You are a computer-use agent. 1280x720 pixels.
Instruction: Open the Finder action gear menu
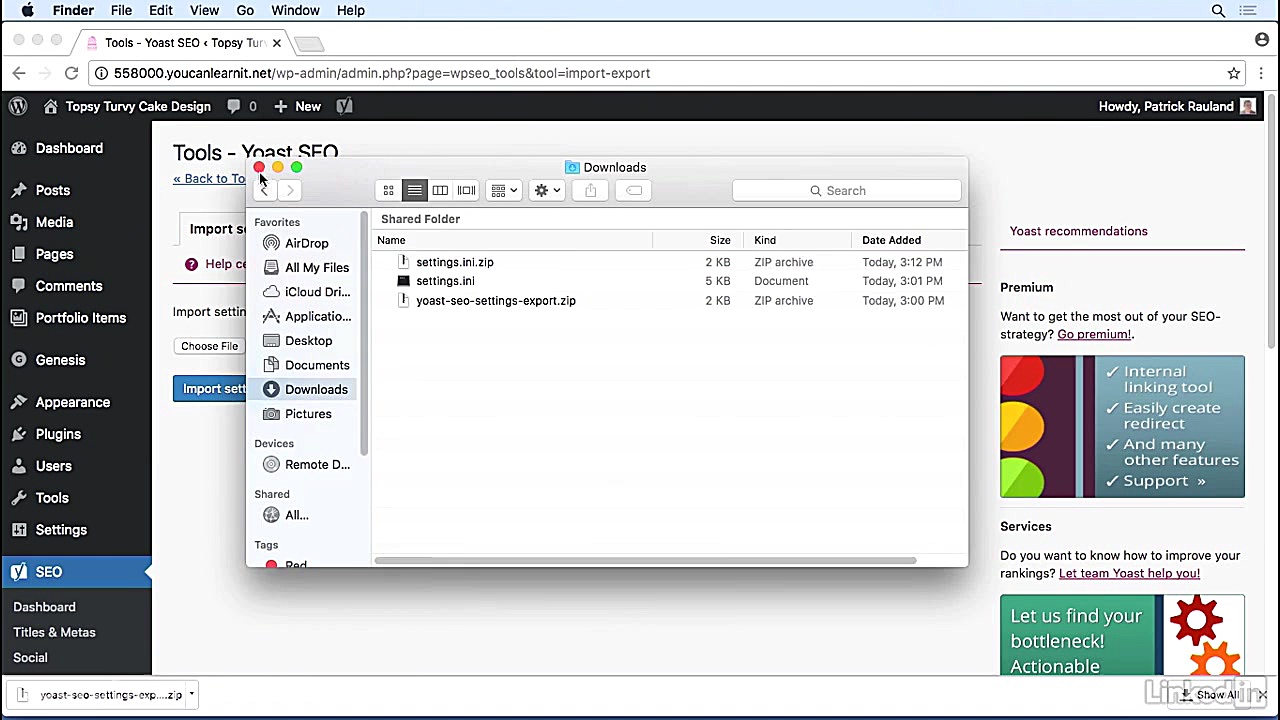pyautogui.click(x=548, y=190)
